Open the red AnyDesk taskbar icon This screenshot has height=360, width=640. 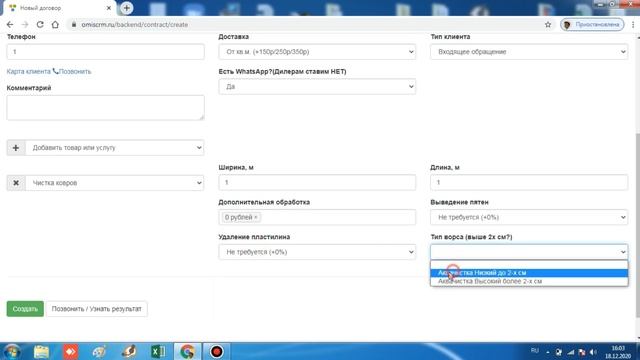coord(70,351)
